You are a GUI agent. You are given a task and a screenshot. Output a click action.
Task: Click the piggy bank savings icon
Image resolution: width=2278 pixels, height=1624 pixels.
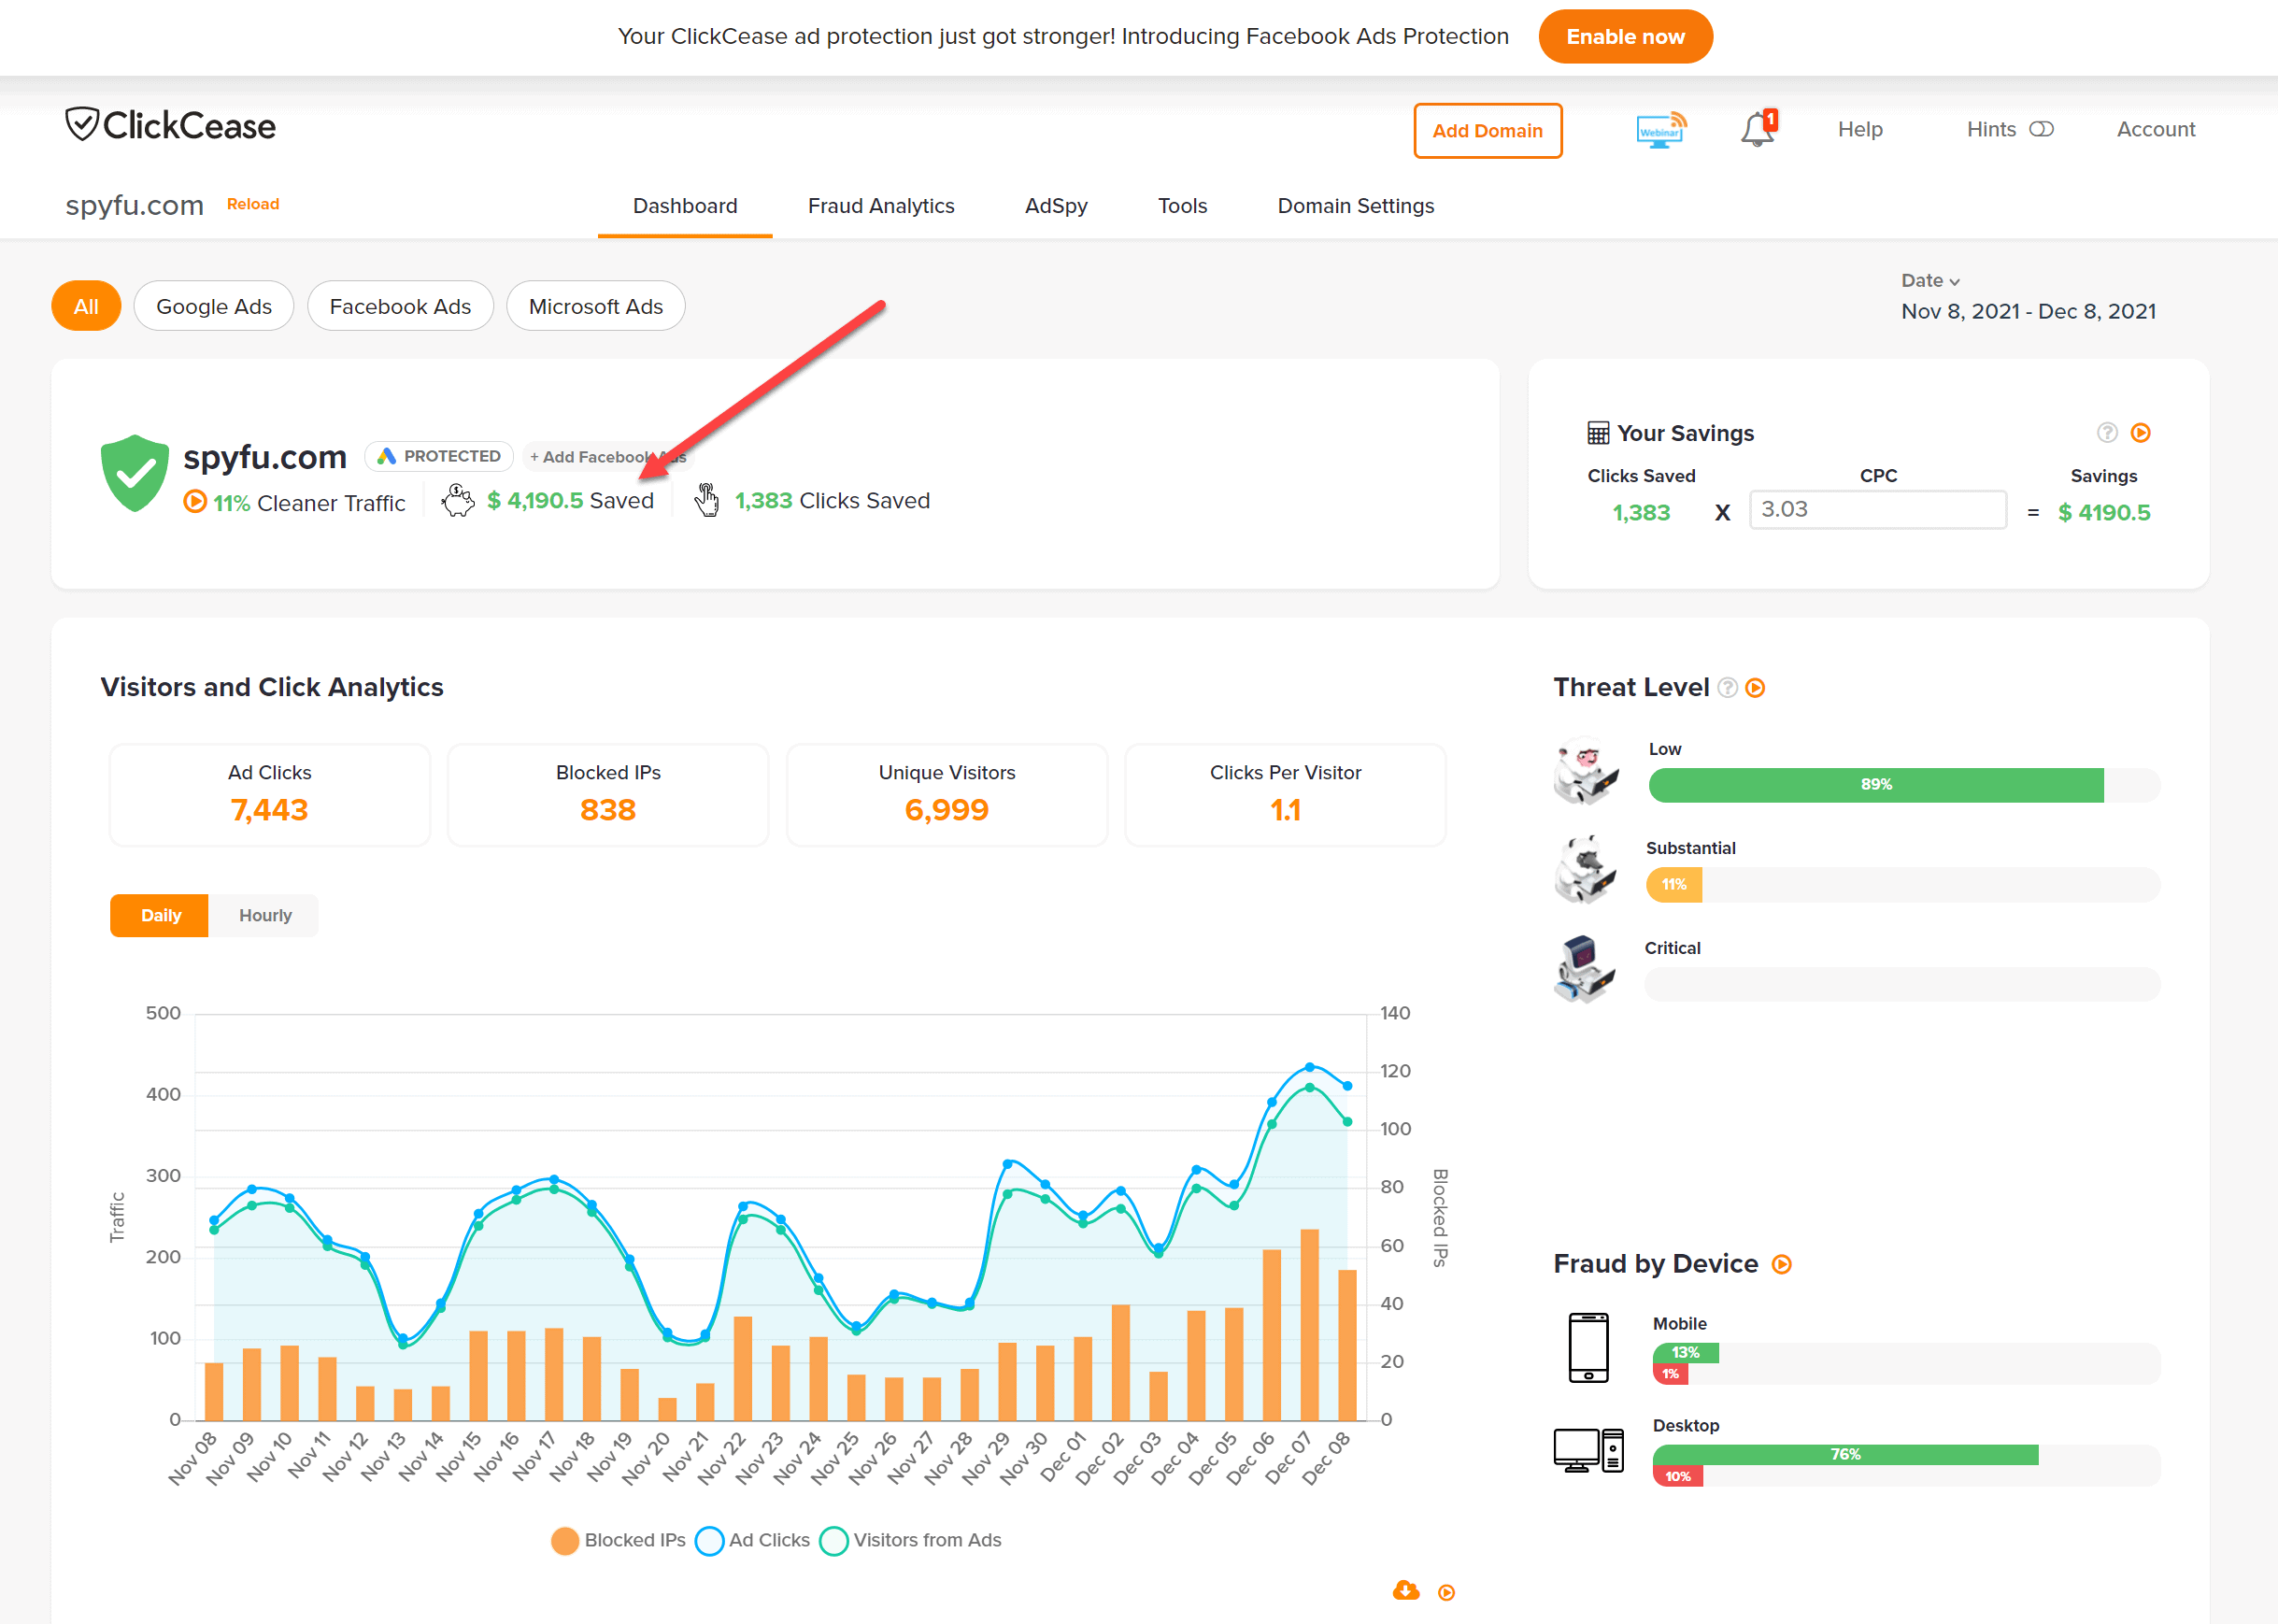[458, 501]
